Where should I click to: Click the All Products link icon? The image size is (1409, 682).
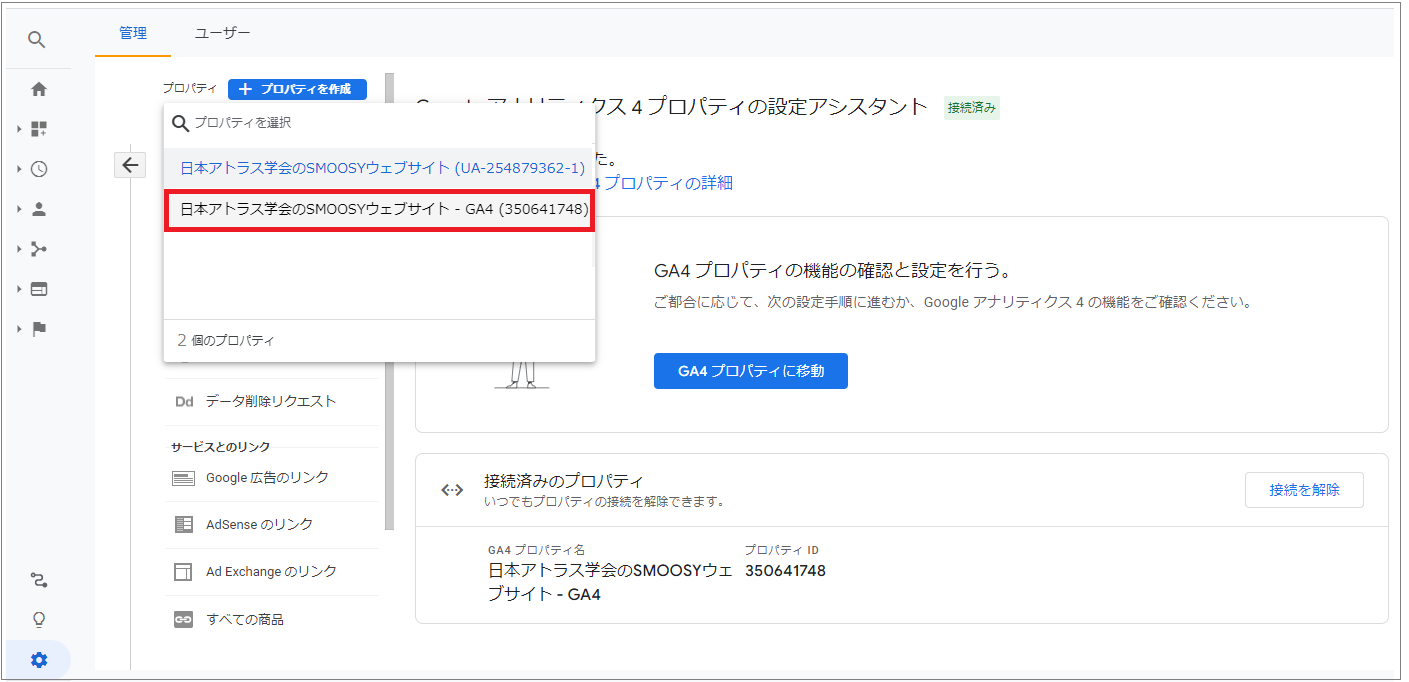[x=183, y=619]
